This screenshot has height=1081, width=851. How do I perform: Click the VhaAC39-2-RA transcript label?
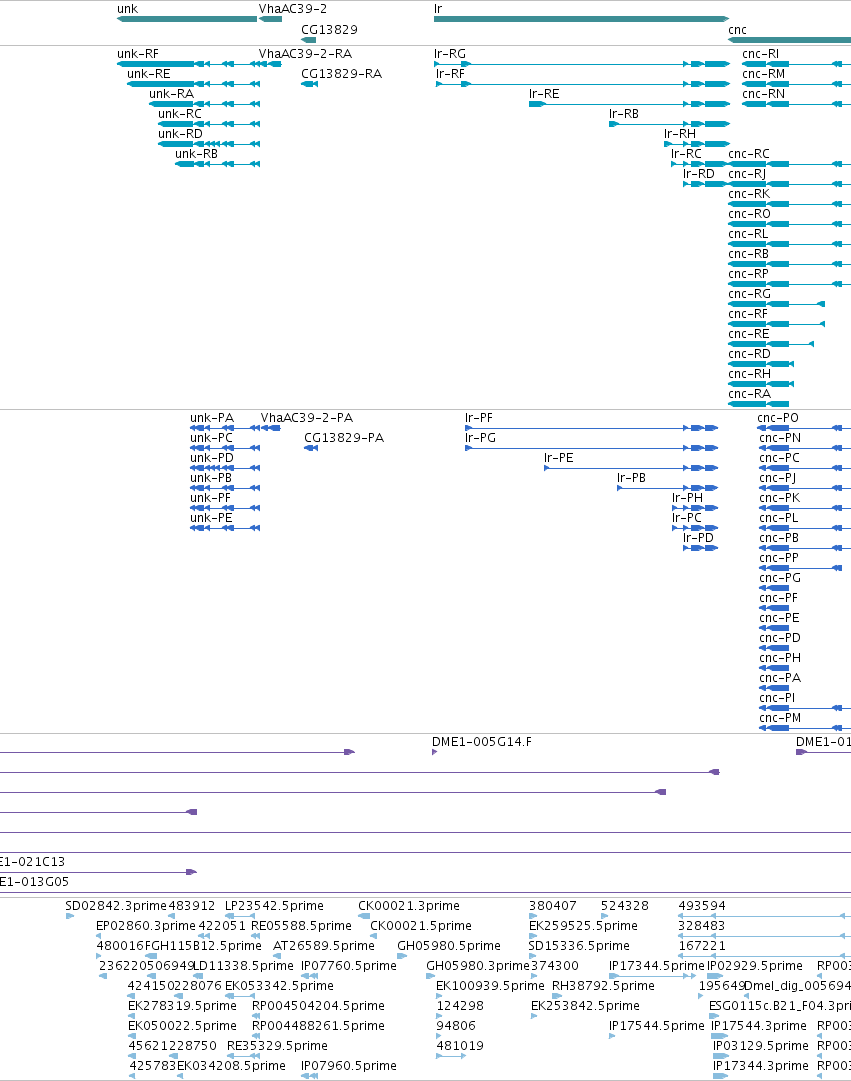click(306, 54)
